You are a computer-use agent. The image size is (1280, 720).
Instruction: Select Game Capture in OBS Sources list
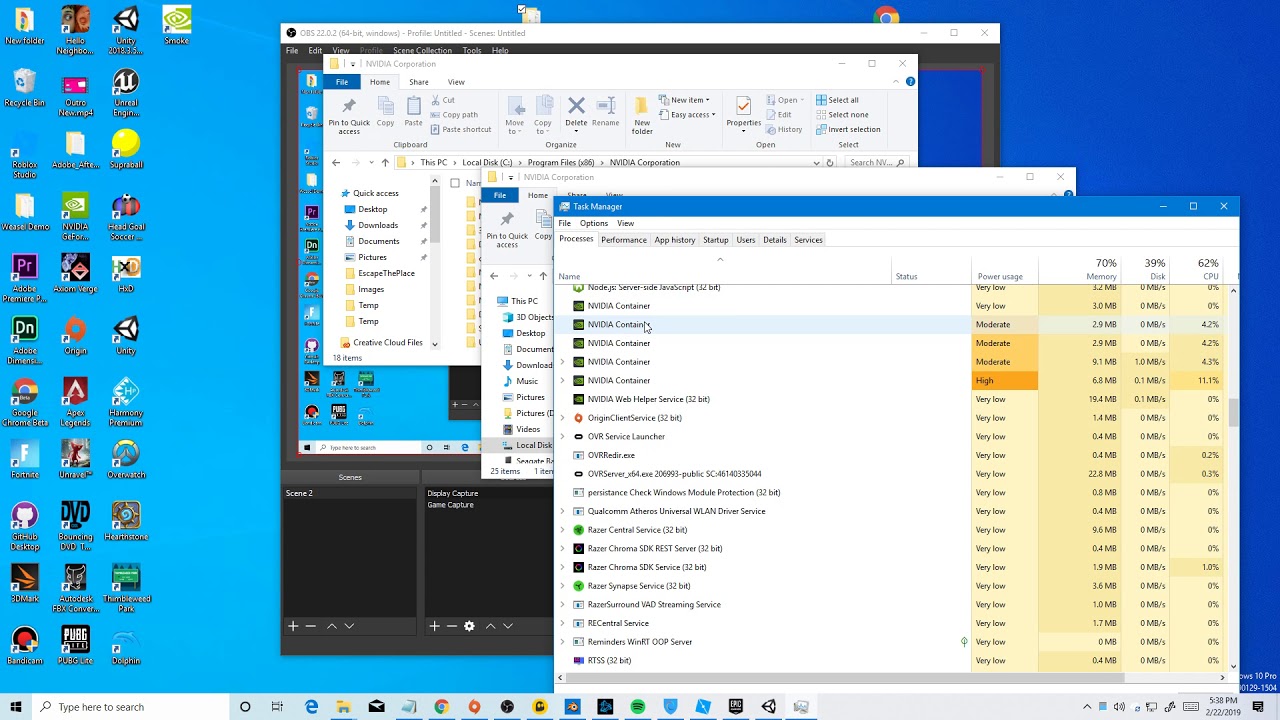pyautogui.click(x=451, y=505)
